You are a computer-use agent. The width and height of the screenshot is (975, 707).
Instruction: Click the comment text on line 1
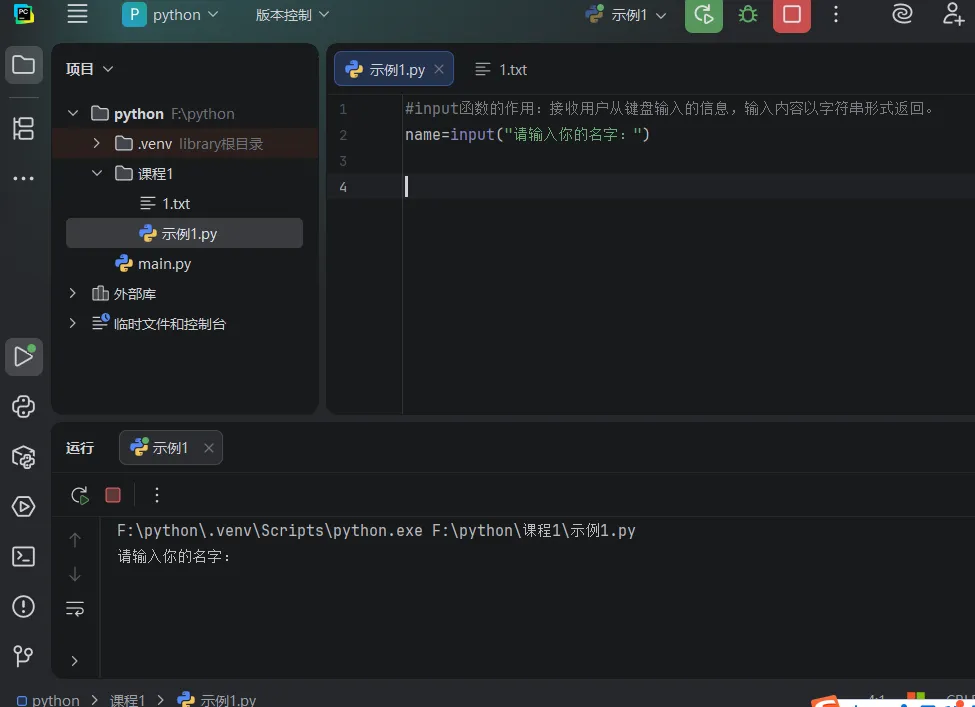(670, 109)
